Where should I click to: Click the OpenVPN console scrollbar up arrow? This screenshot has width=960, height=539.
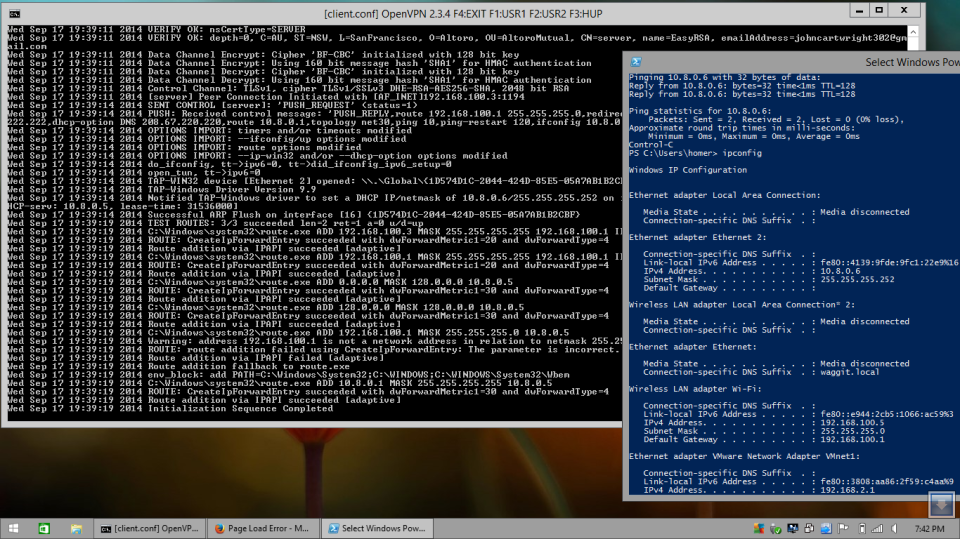click(913, 32)
